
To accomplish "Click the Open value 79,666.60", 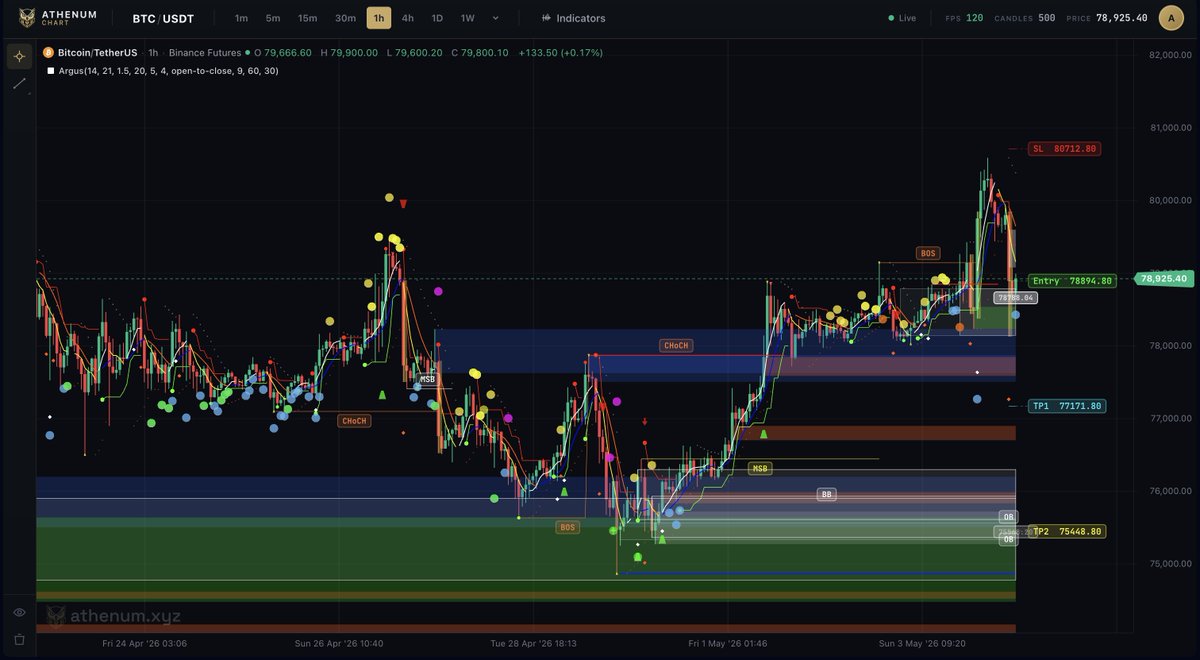I will tap(287, 52).
